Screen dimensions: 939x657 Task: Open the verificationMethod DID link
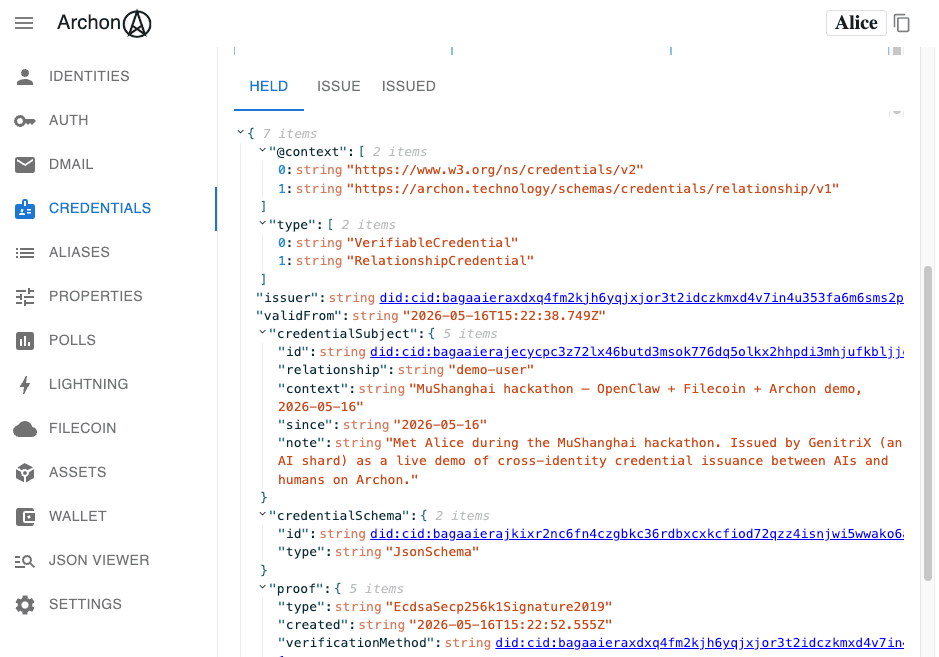[x=699, y=643]
